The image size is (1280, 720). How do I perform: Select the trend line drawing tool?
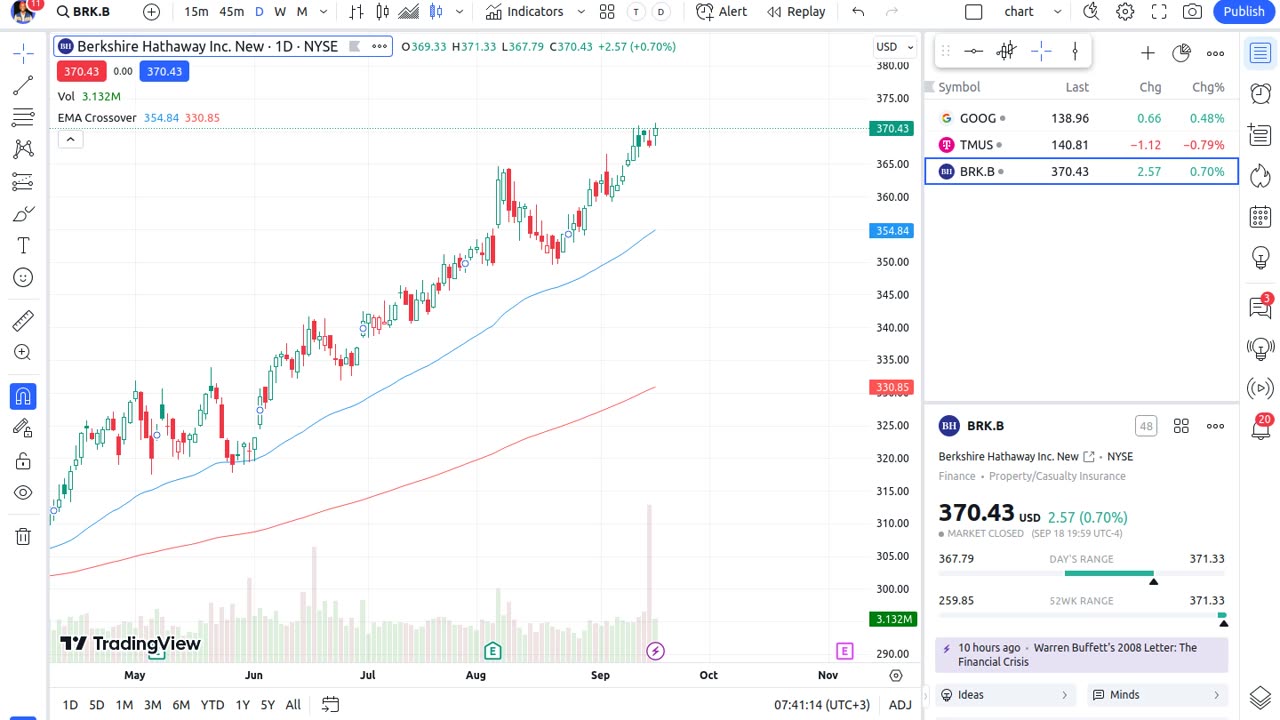23,86
